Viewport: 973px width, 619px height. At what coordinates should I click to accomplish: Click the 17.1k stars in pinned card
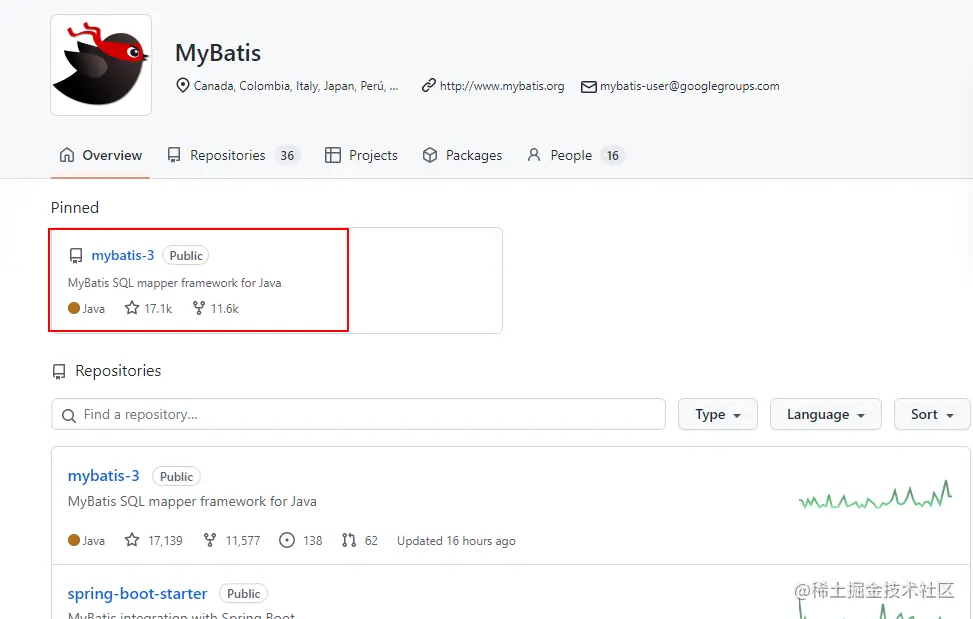point(158,308)
